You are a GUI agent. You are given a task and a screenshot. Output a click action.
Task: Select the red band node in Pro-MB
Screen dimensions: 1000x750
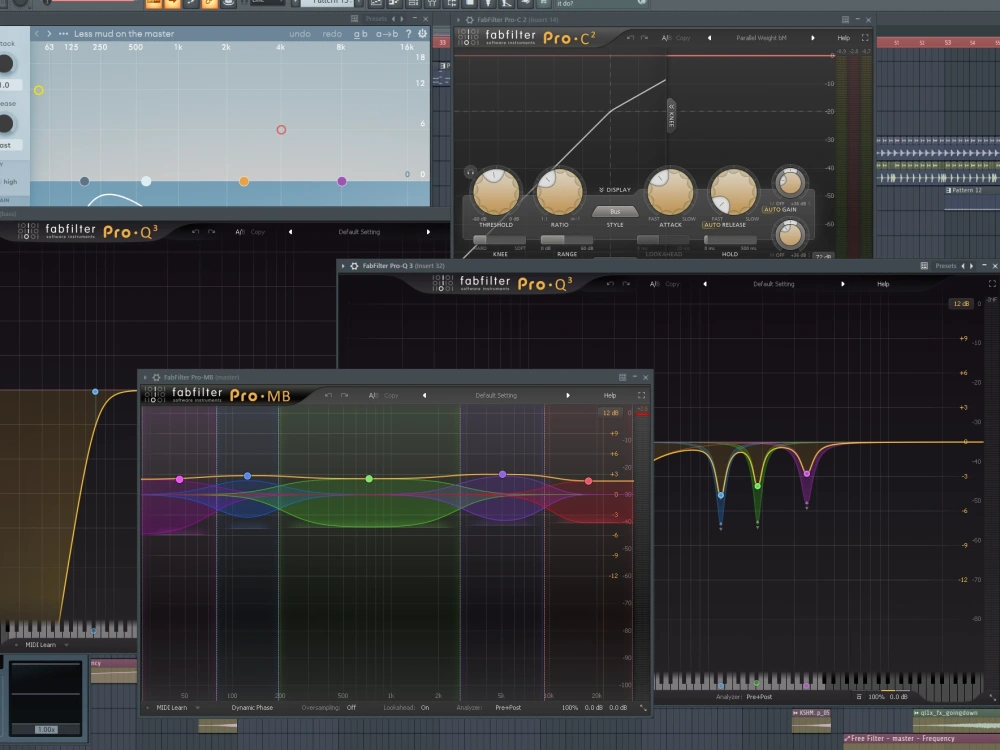(589, 481)
